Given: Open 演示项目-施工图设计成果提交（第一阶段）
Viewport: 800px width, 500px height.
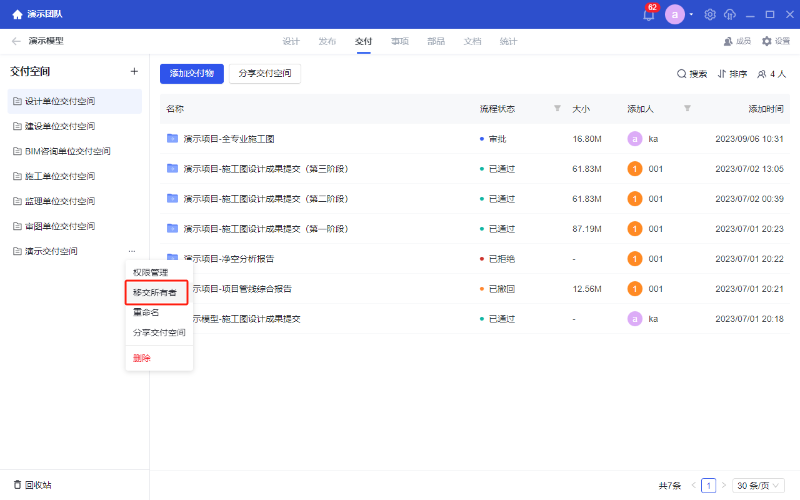Looking at the screenshot, I should [x=266, y=229].
